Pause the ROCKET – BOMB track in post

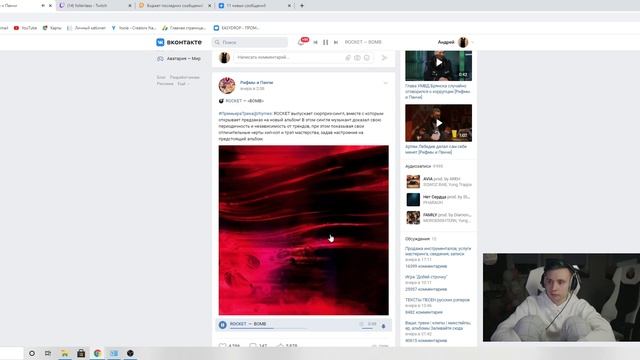(x=222, y=325)
